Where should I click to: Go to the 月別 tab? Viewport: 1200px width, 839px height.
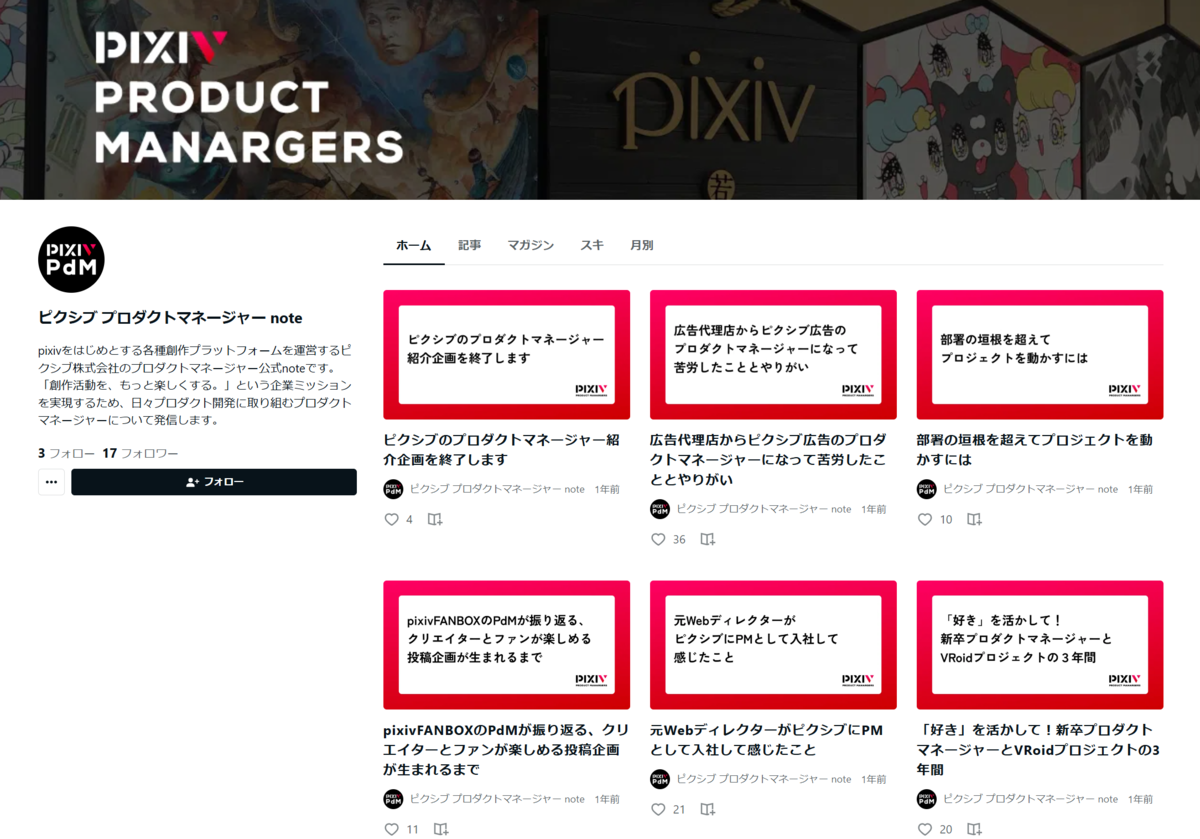point(641,245)
